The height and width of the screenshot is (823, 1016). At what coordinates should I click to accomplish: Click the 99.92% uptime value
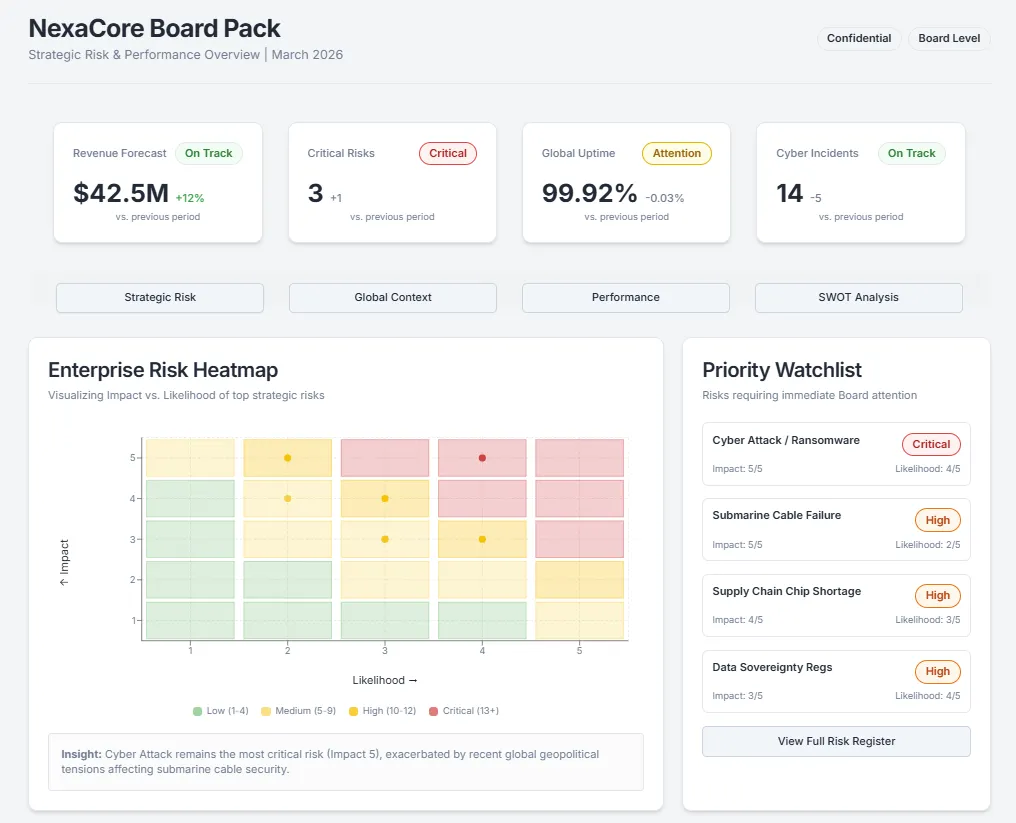(x=590, y=193)
